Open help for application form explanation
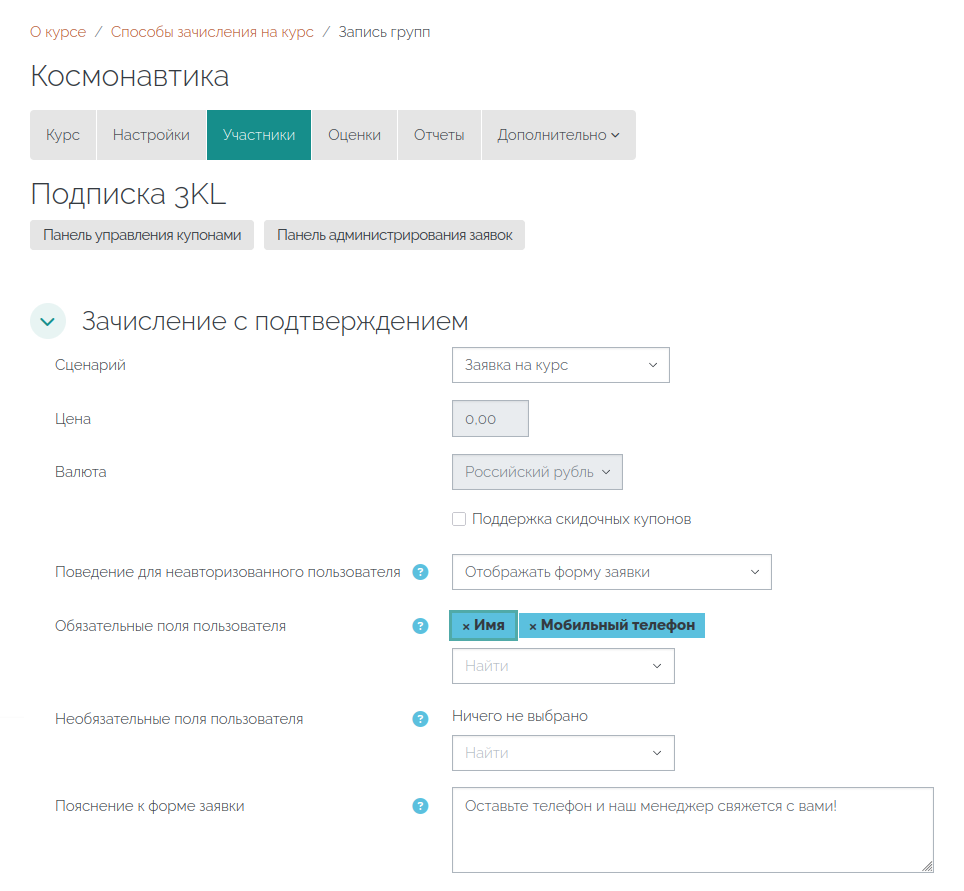 pos(420,806)
